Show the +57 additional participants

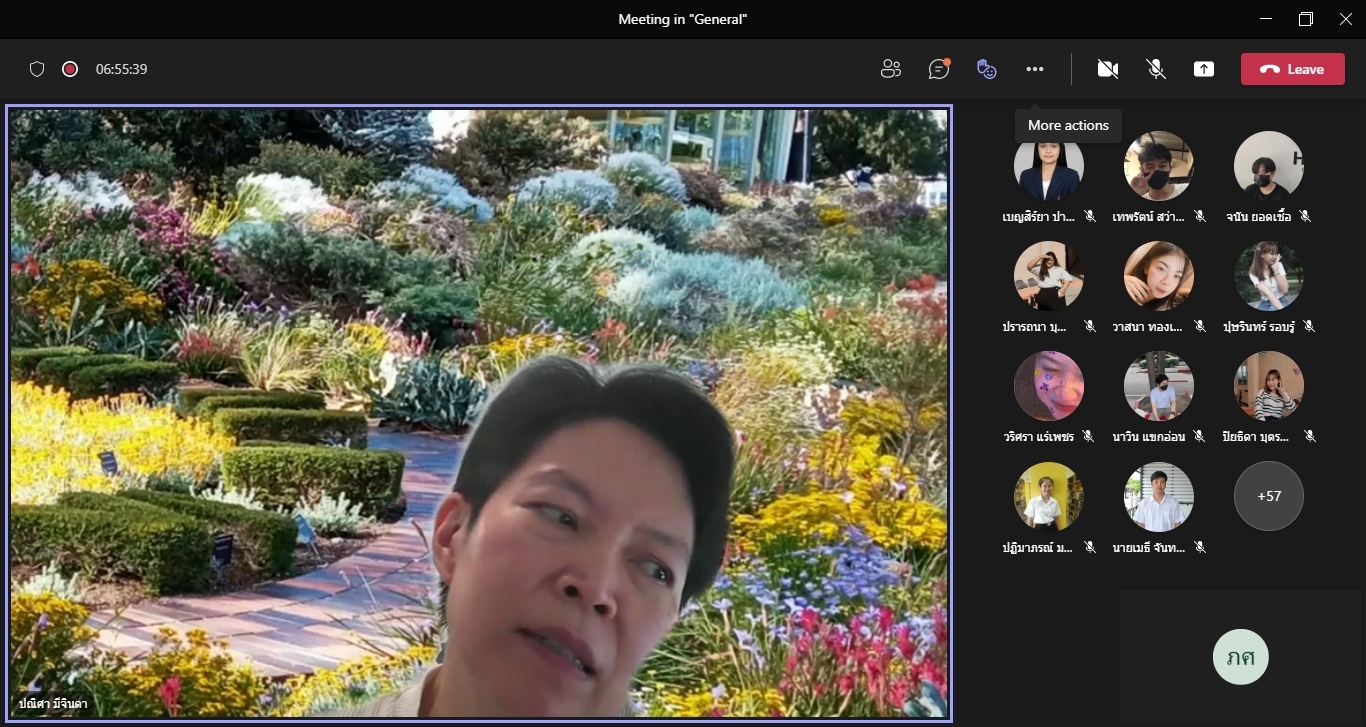click(x=1269, y=496)
